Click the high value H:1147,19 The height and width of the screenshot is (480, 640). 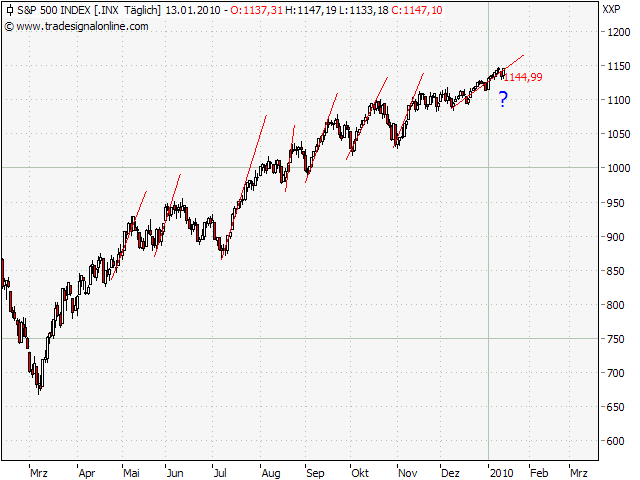point(311,10)
